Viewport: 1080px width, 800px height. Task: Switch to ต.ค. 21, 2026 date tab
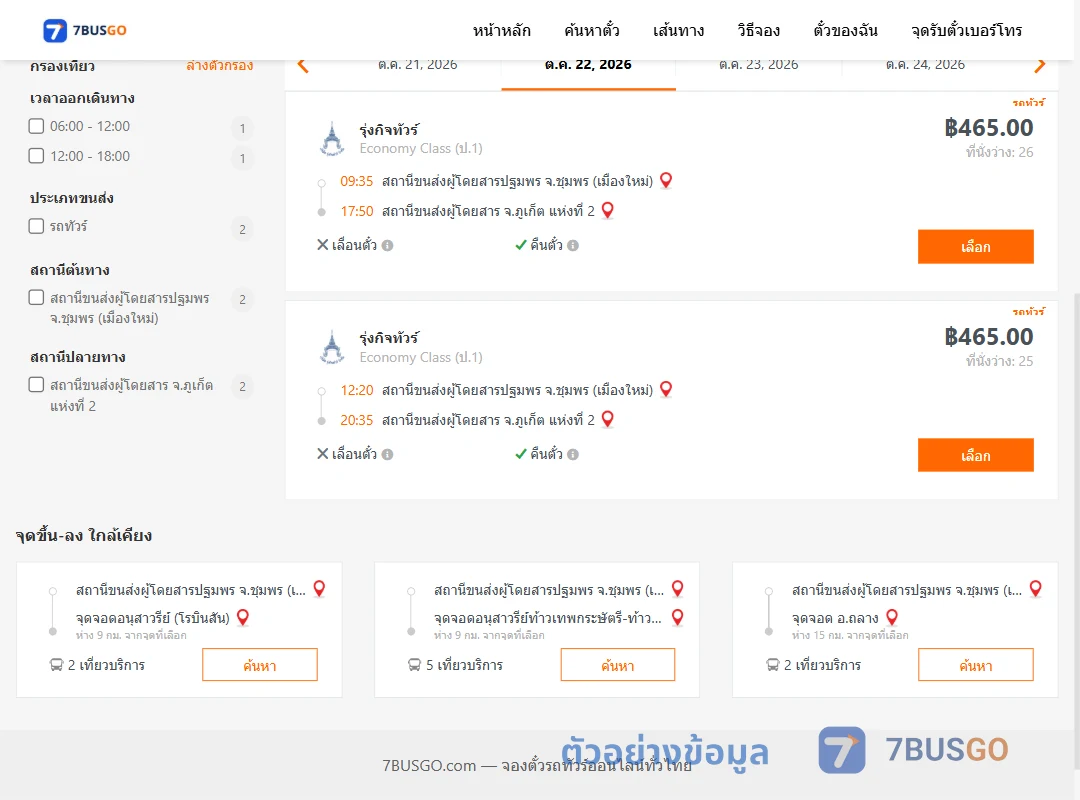click(417, 65)
